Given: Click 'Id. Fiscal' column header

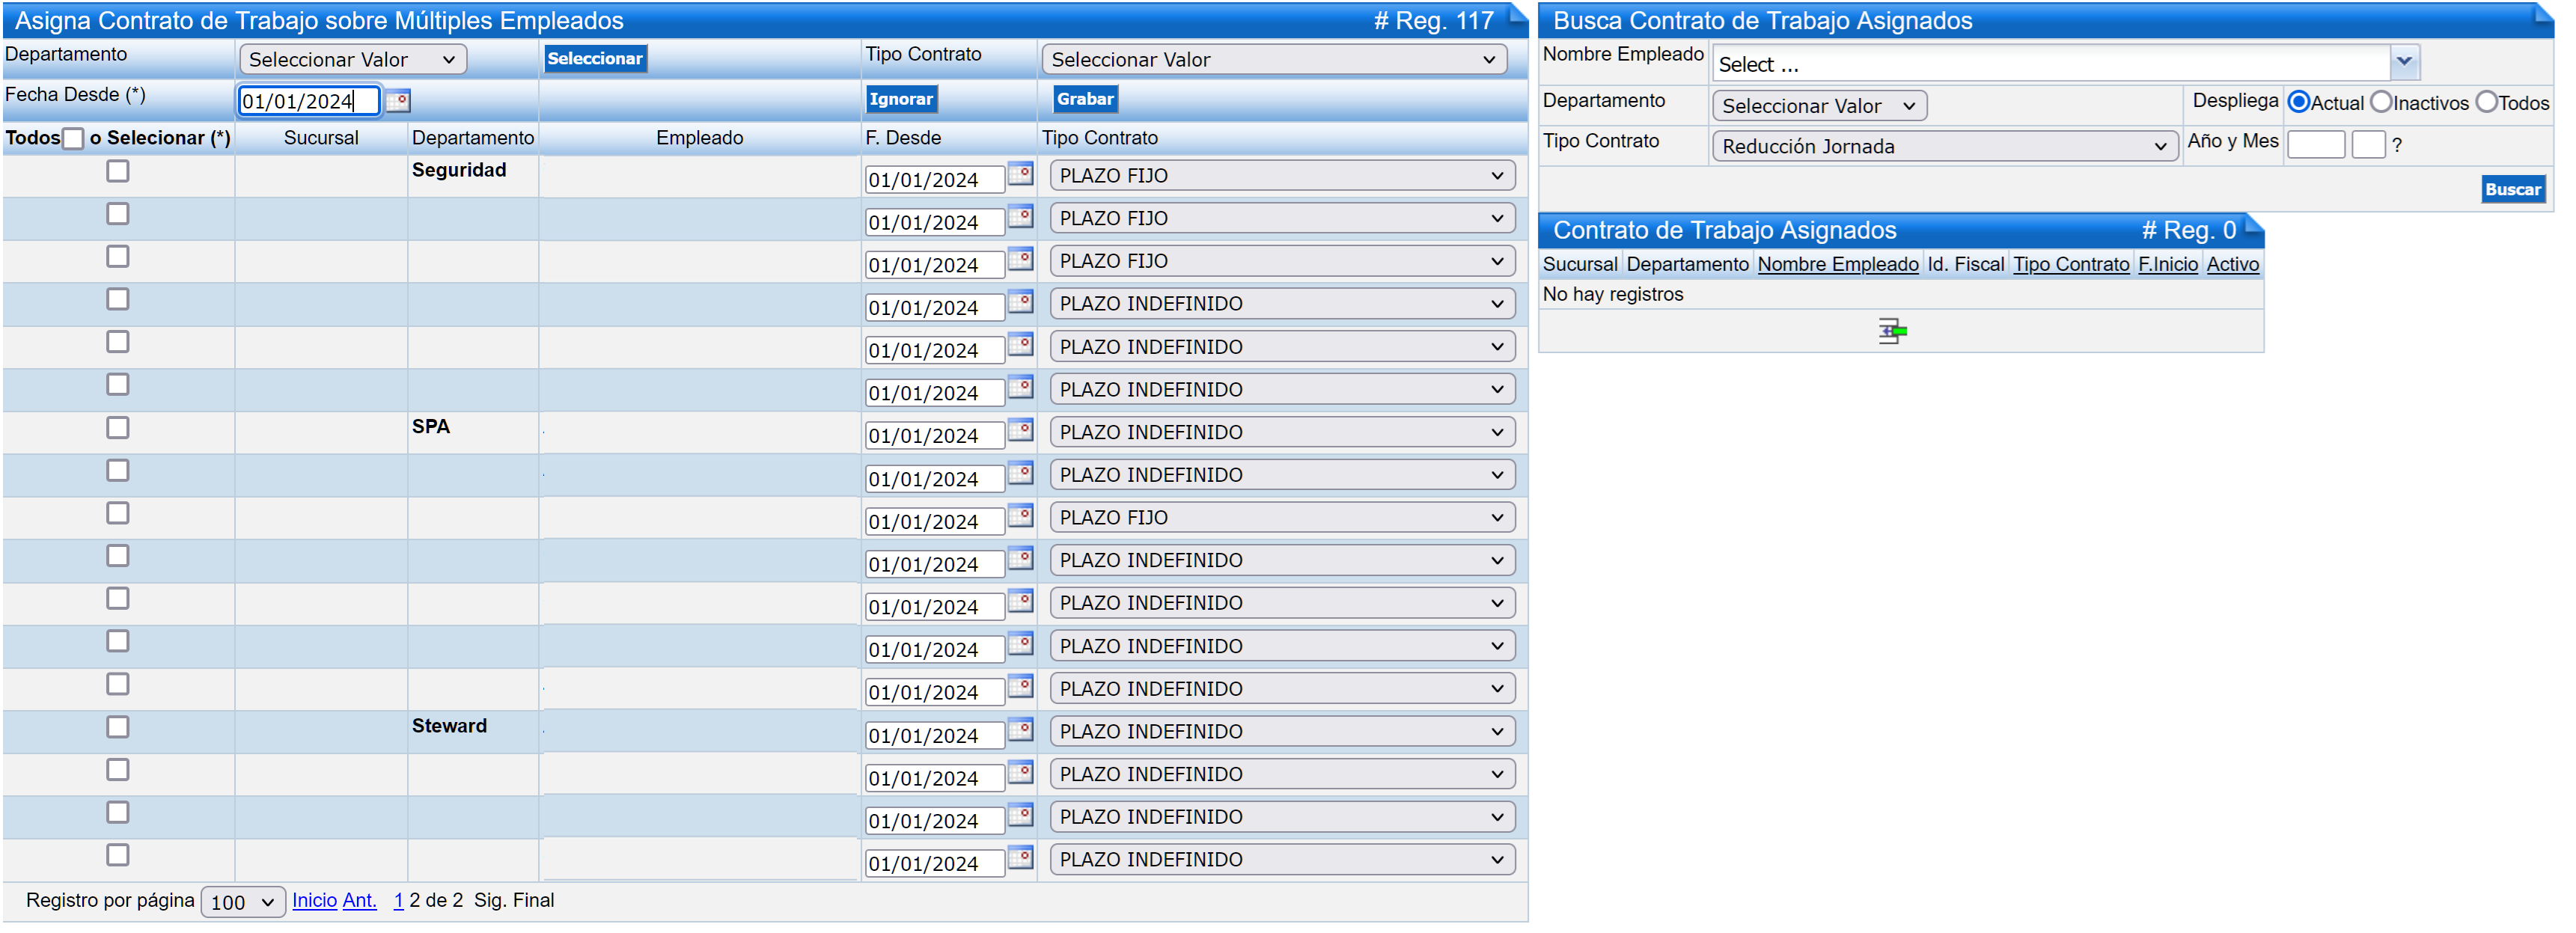Looking at the screenshot, I should [1965, 264].
